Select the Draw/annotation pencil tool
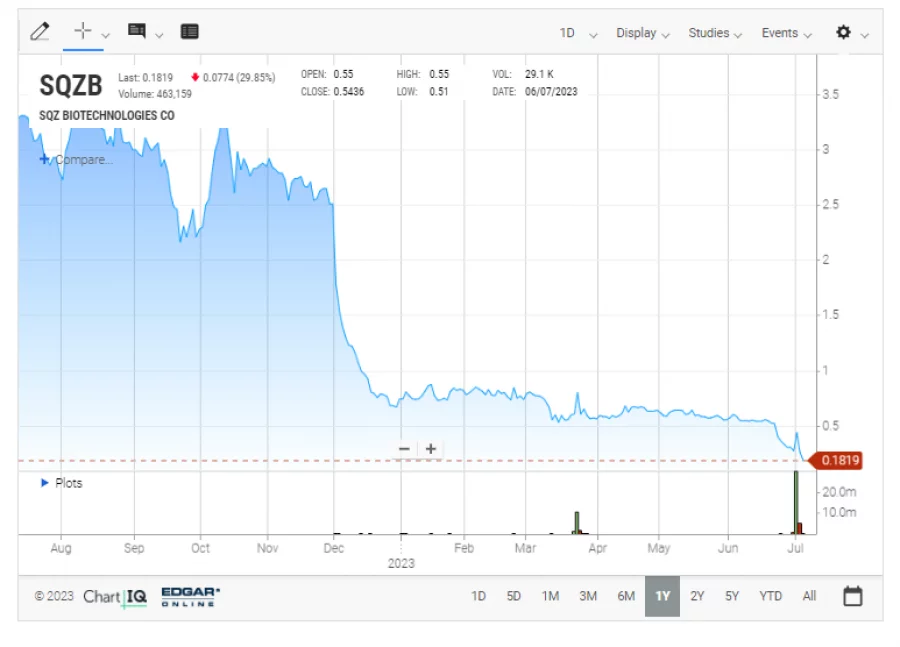 coord(41,30)
